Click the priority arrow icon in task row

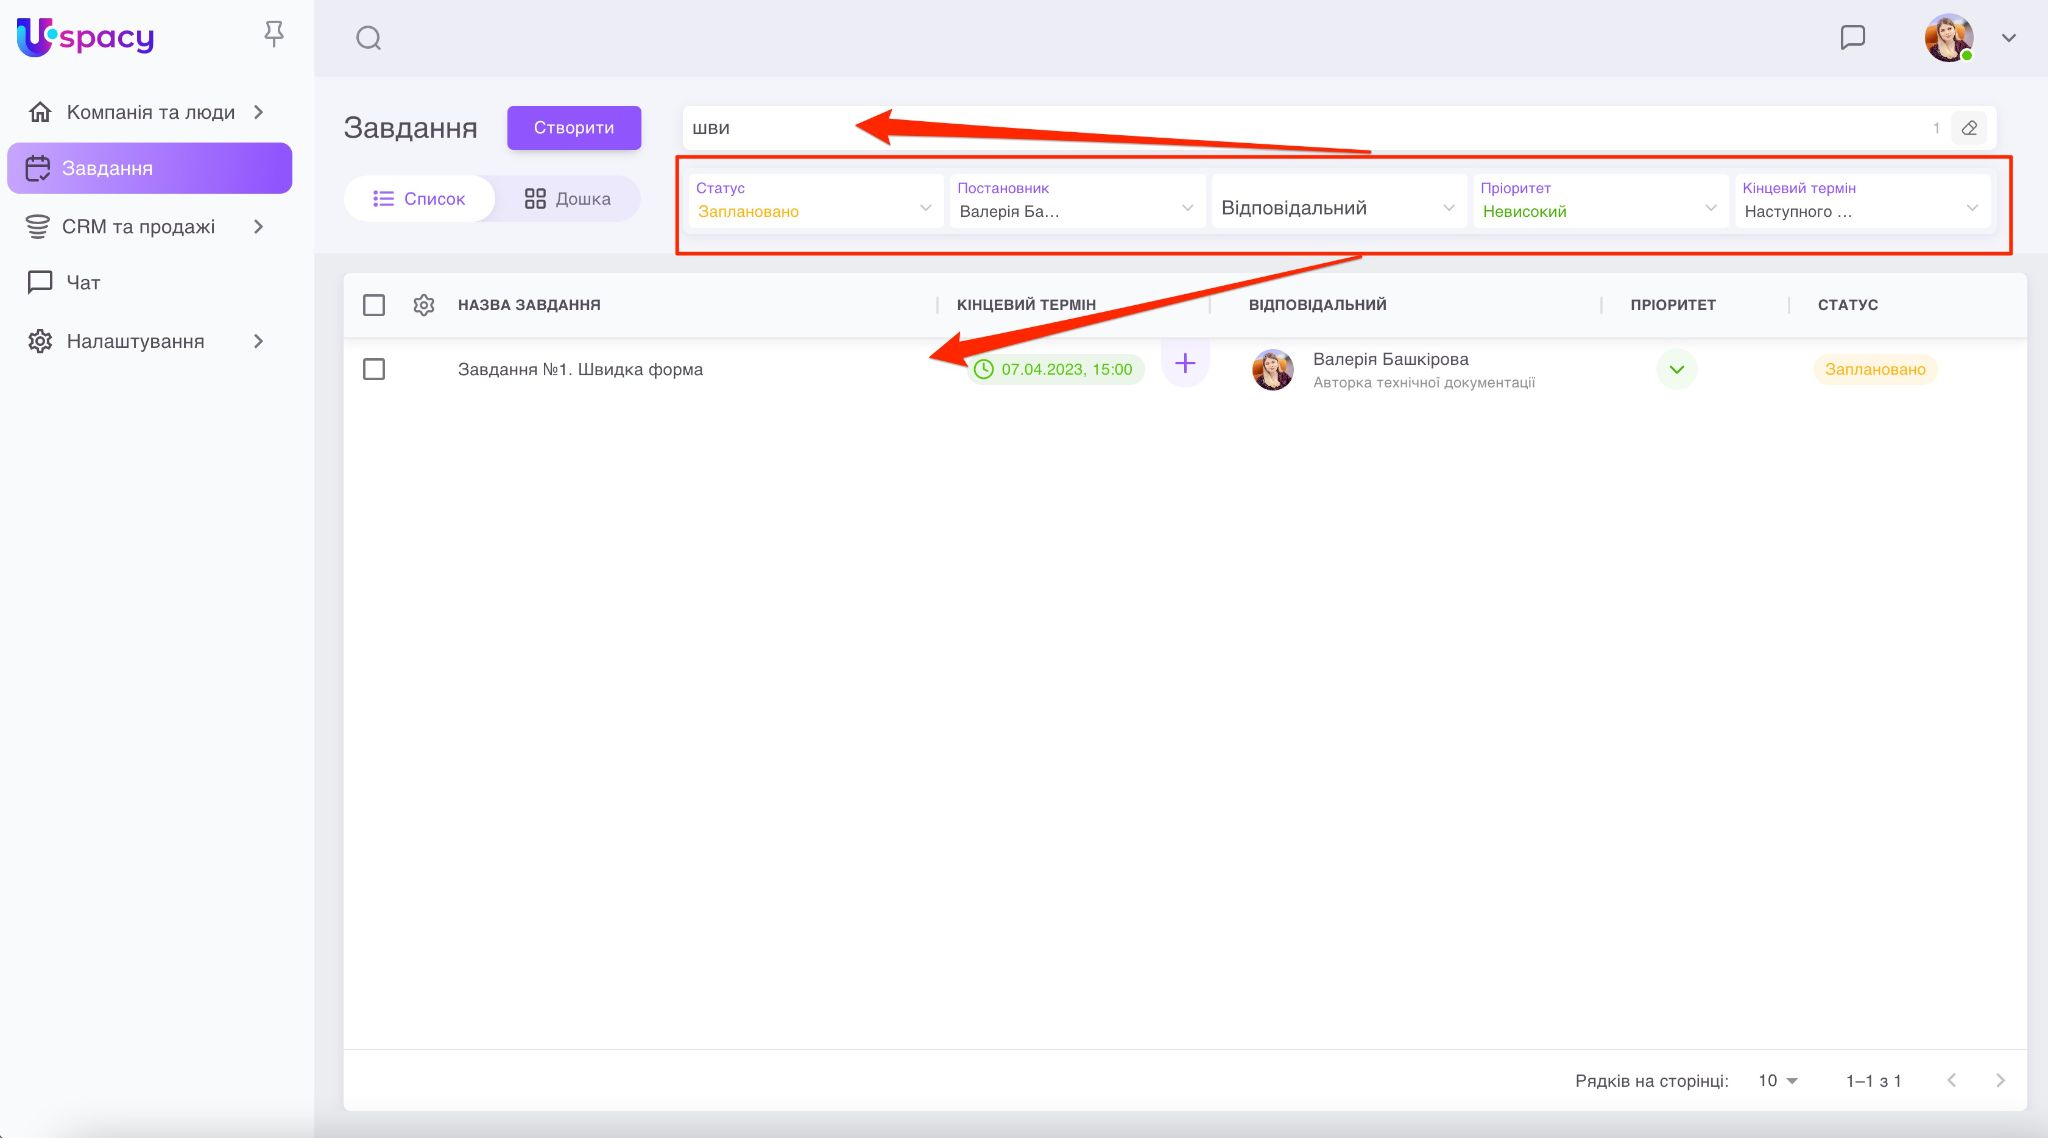coord(1676,369)
